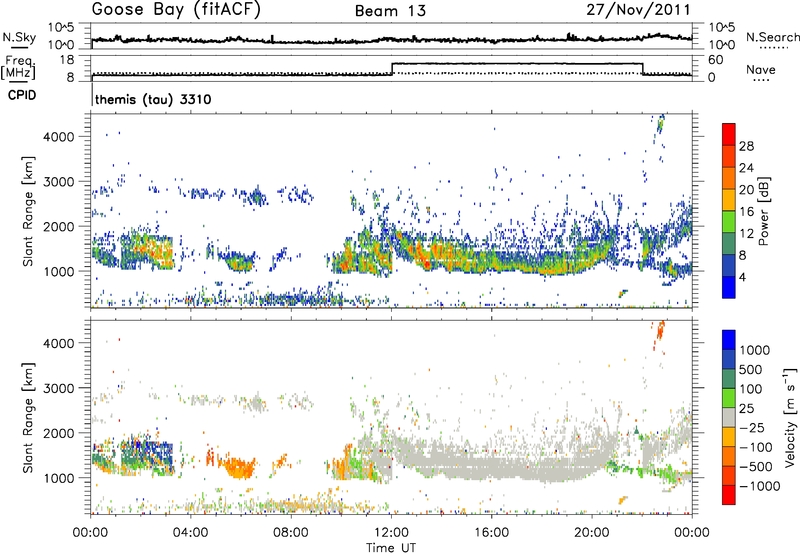Click the 'Beam 13' label
The height and width of the screenshot is (554, 800).
(x=390, y=11)
